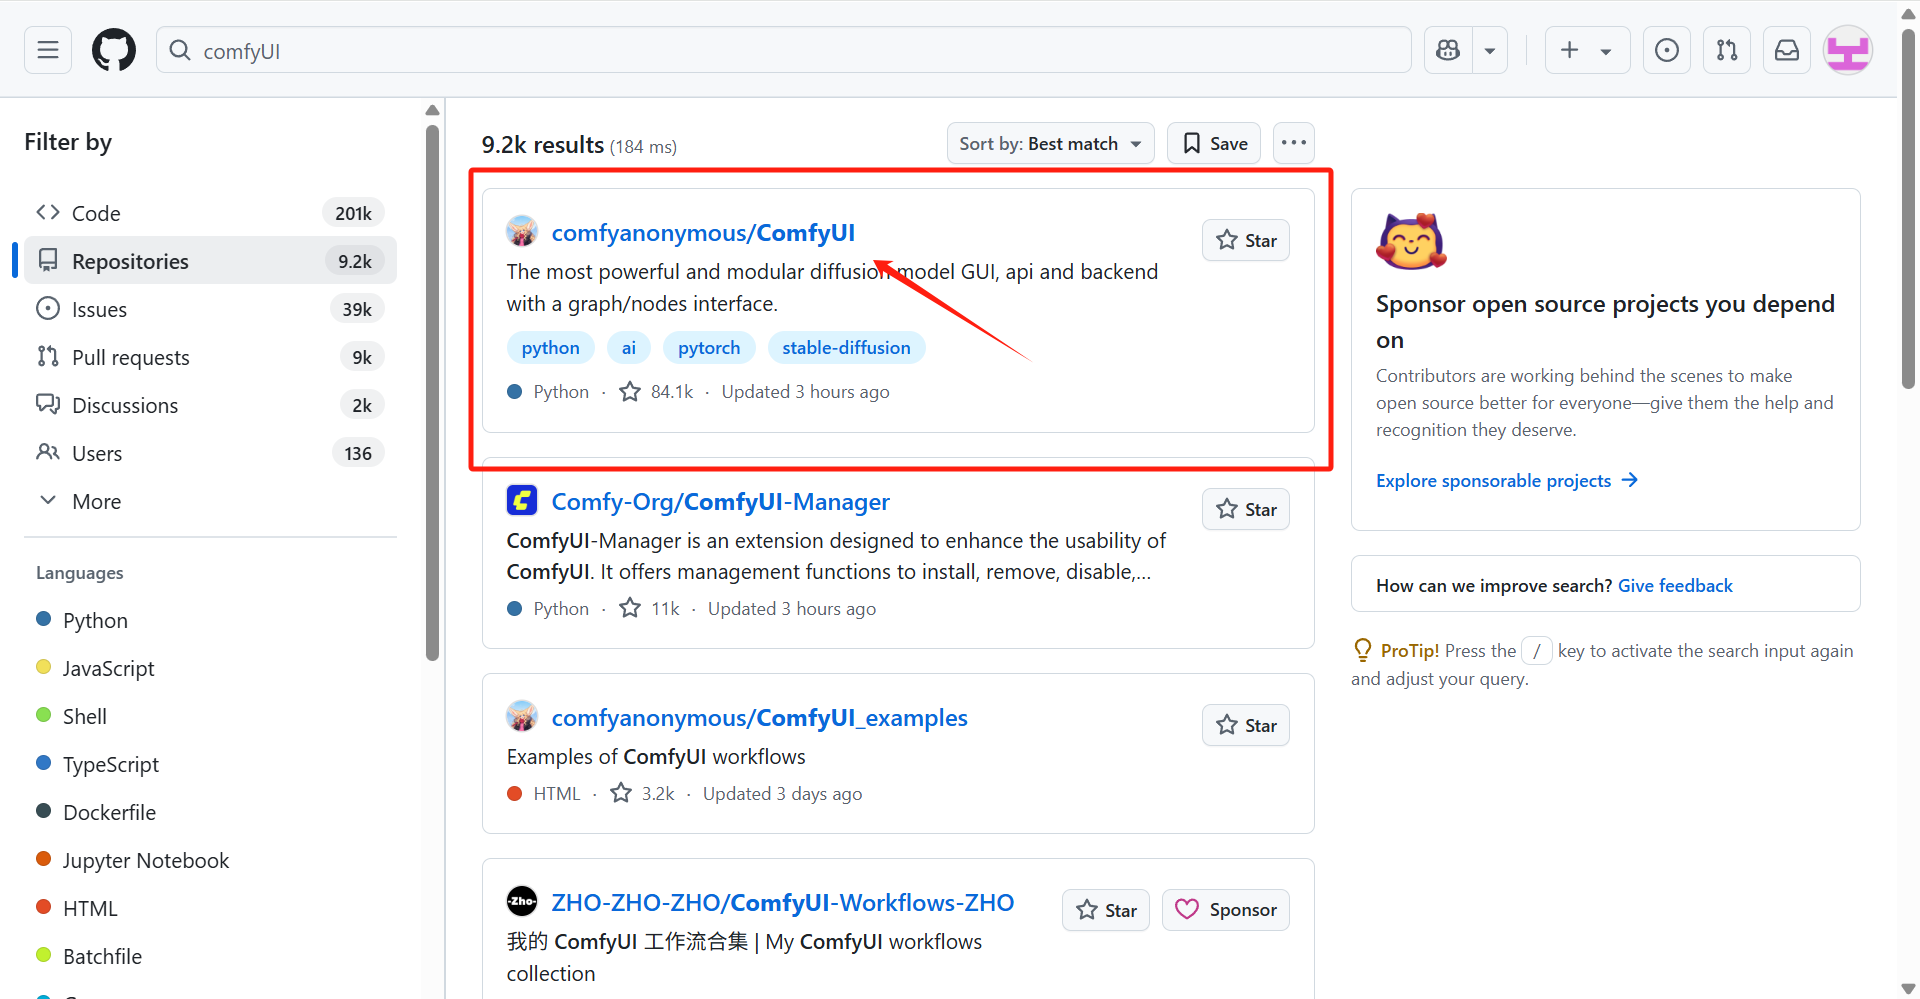Image resolution: width=1920 pixels, height=999 pixels.
Task: Open the notifications inbox icon
Action: pos(1787,50)
